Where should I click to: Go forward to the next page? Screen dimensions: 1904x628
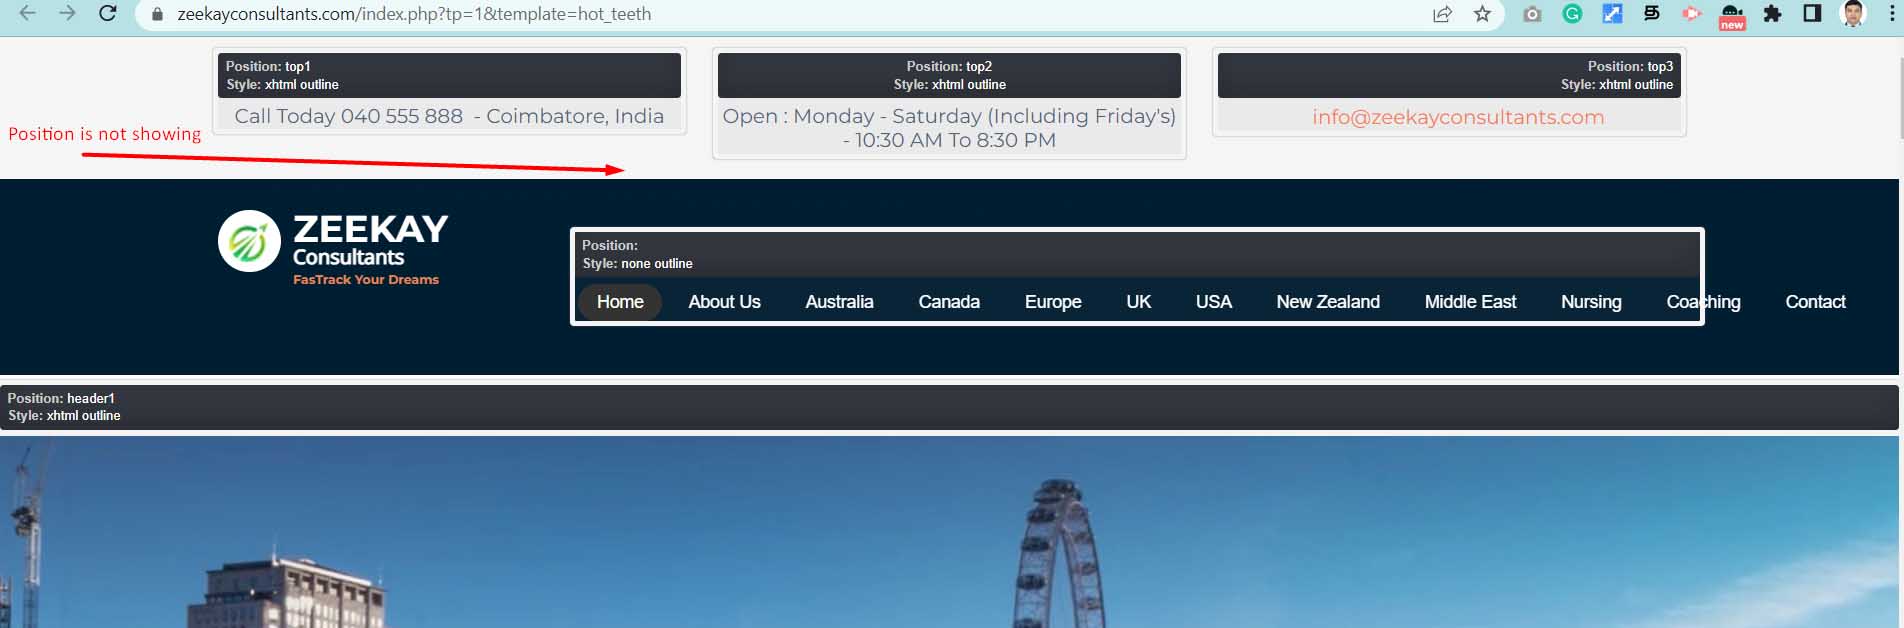(67, 14)
